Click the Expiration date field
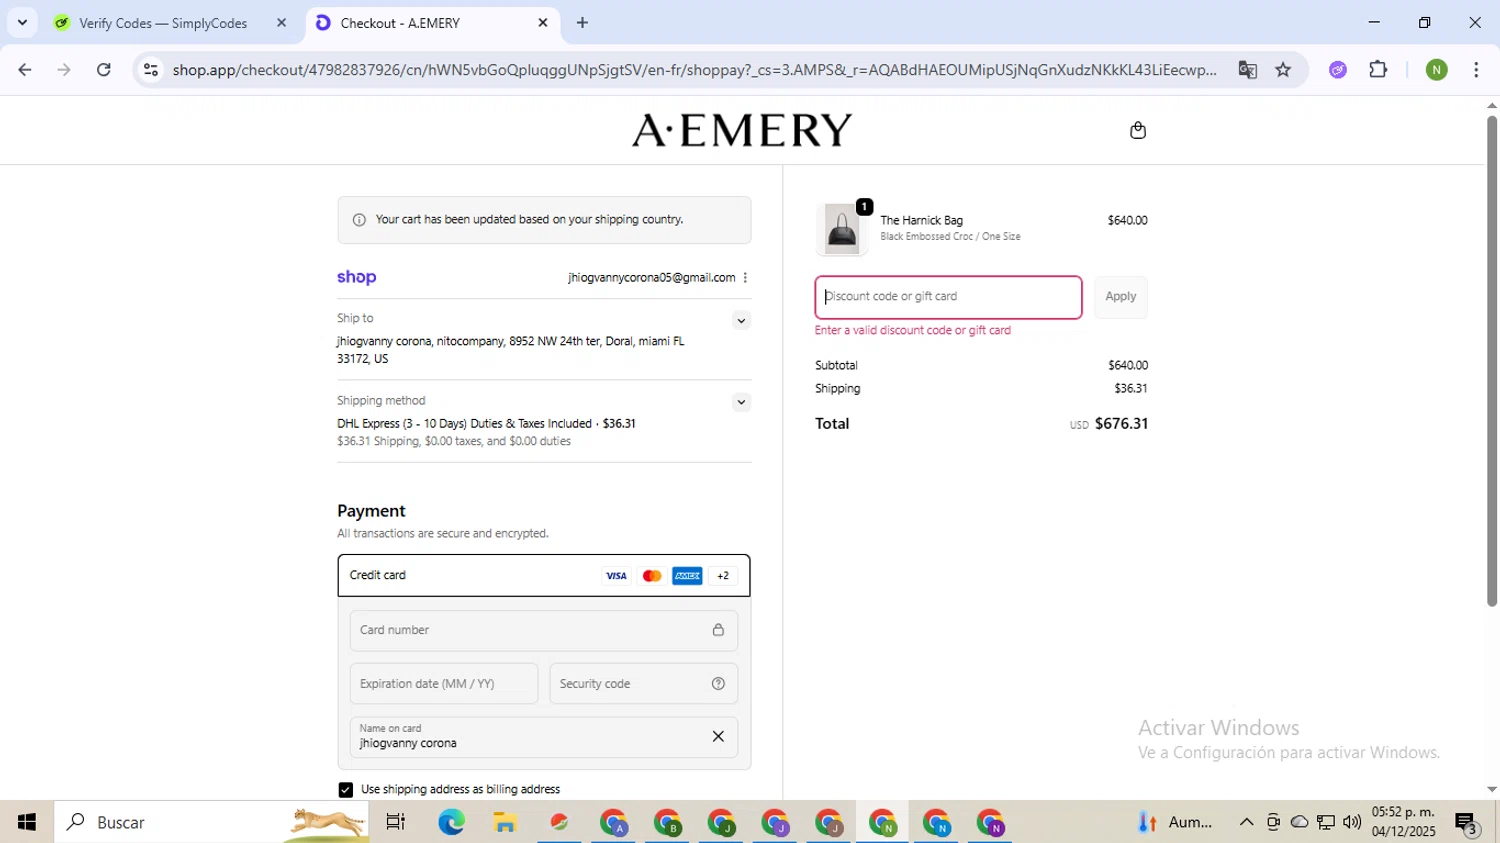Image resolution: width=1500 pixels, height=843 pixels. pyautogui.click(x=444, y=684)
